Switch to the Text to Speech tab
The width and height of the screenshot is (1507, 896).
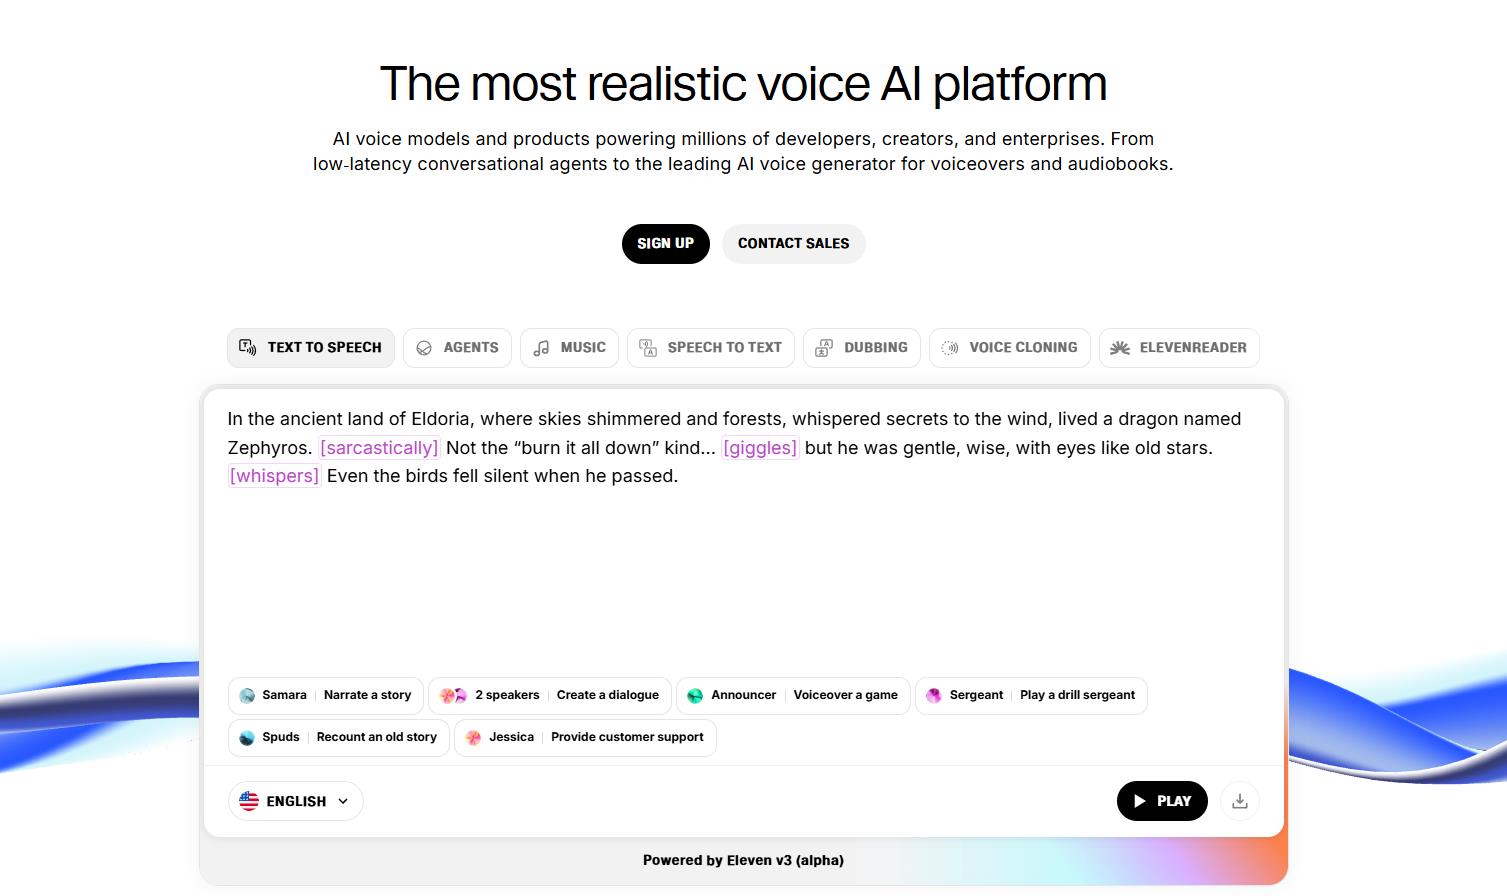pos(311,348)
